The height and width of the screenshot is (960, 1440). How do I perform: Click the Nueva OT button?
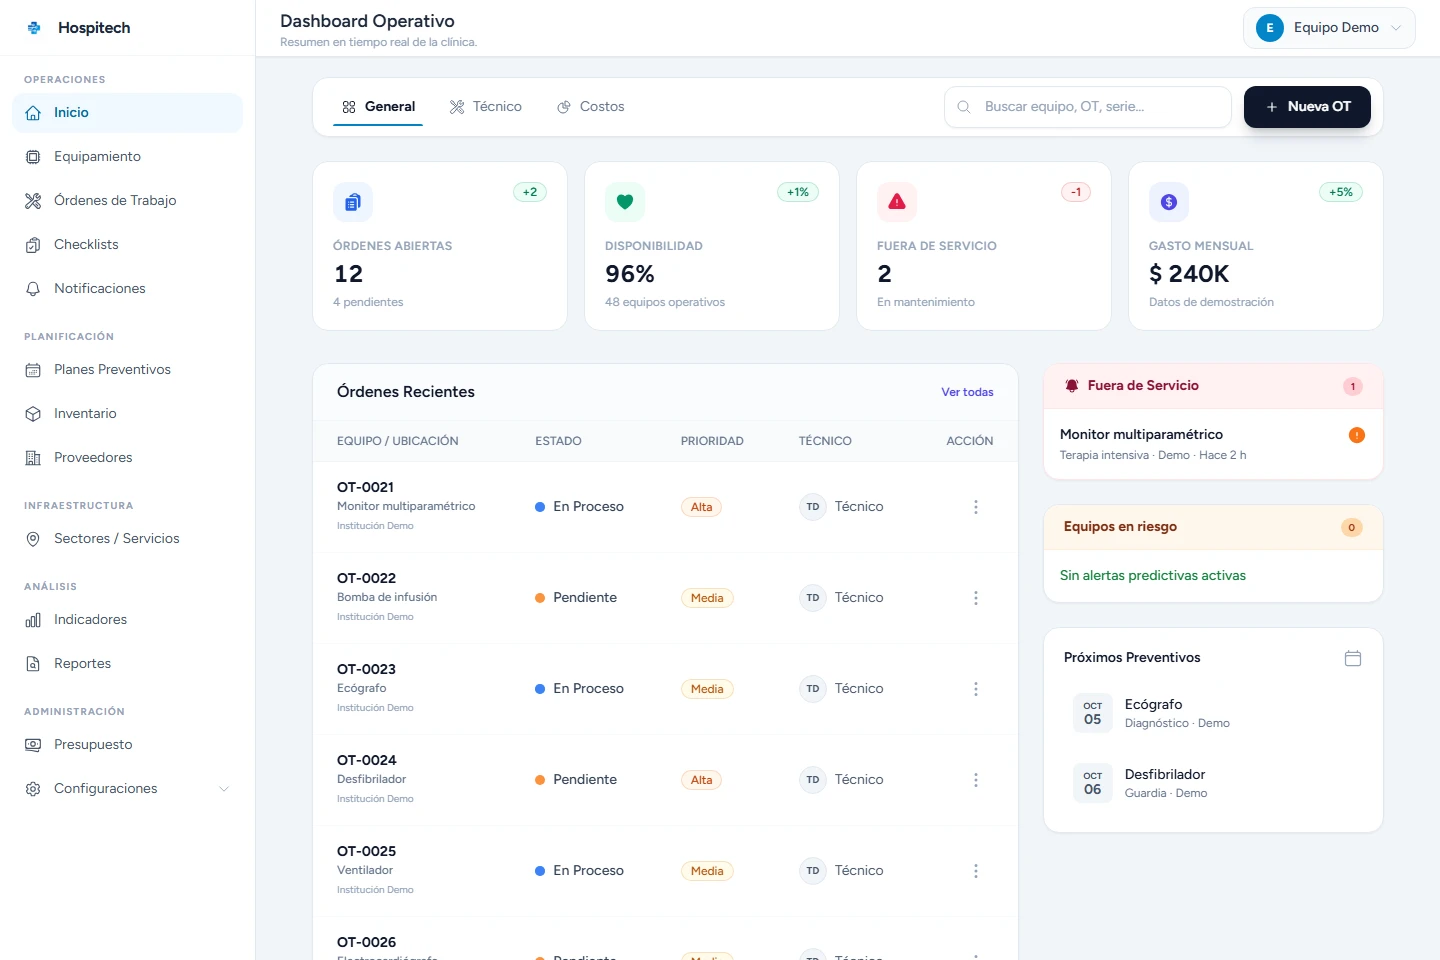point(1307,107)
